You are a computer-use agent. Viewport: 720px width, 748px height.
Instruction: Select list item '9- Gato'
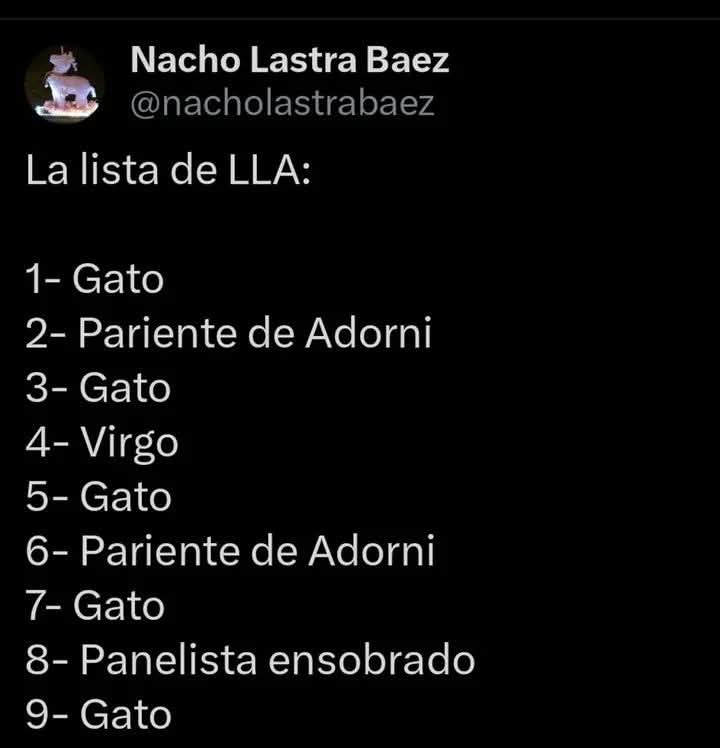click(x=98, y=715)
